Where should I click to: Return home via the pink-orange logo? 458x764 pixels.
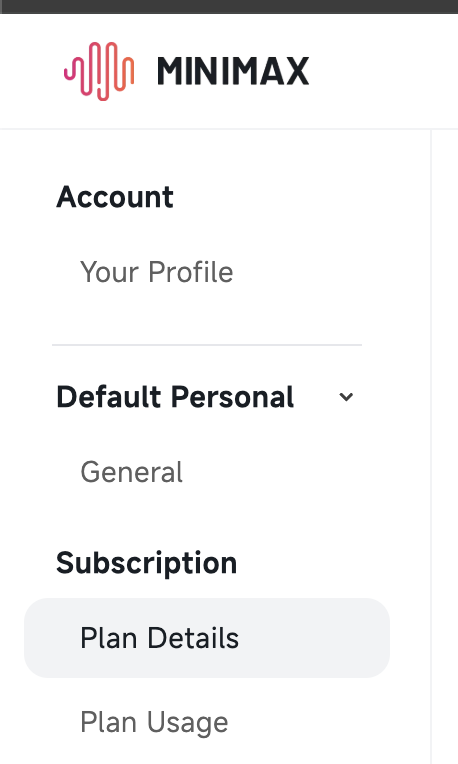[x=99, y=71]
